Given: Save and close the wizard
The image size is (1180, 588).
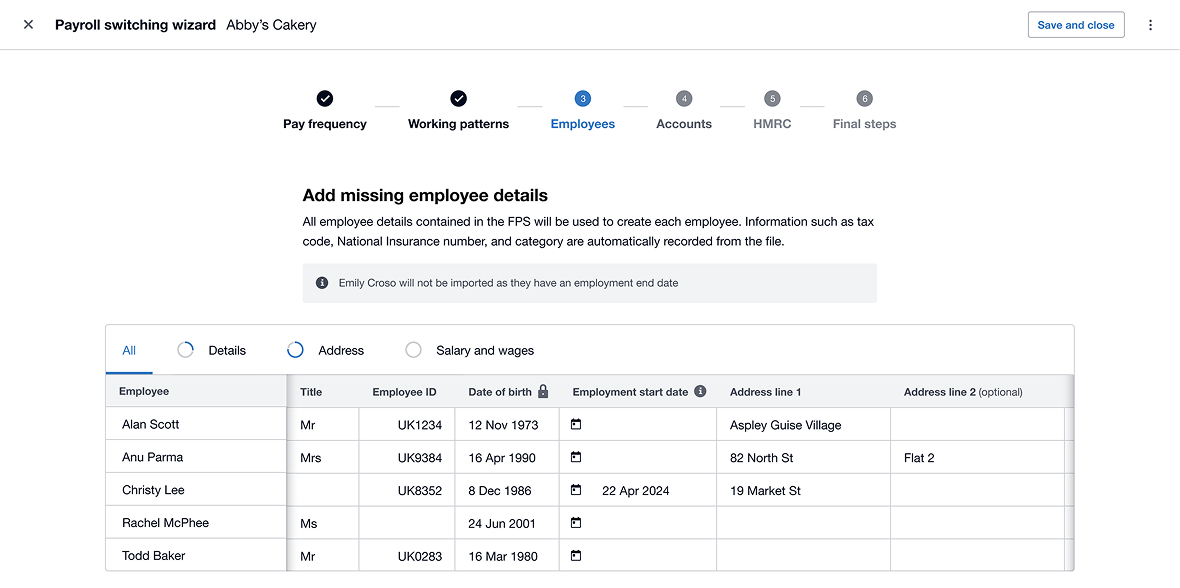Looking at the screenshot, I should point(1075,25).
